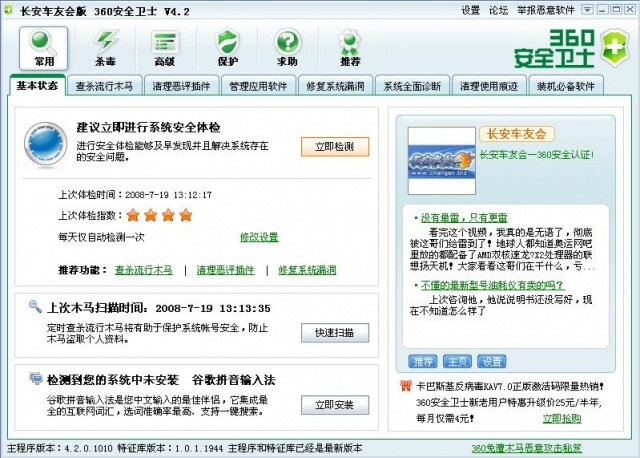
Task: Click the 主程序版本 4.2.0.1010 status text
Action: tap(60, 448)
